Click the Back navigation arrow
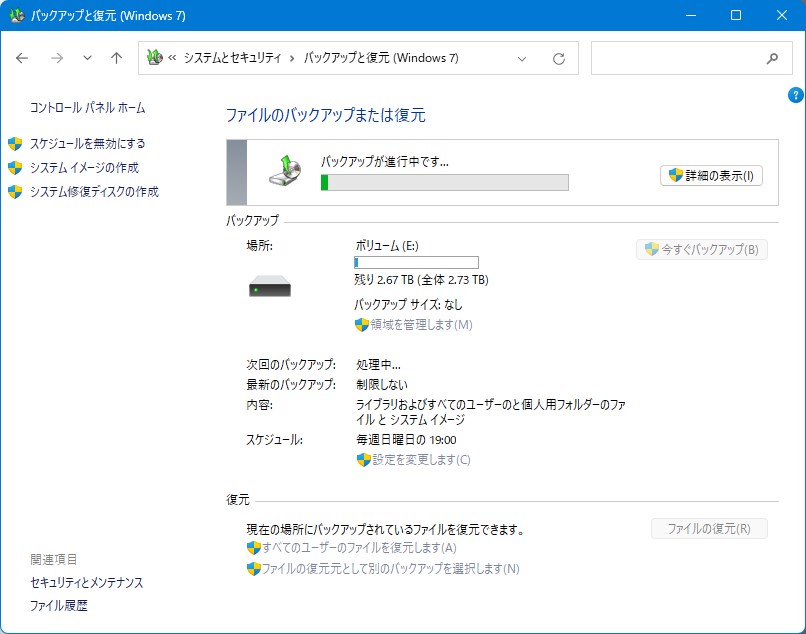Viewport: 806px width, 634px height. [22, 58]
